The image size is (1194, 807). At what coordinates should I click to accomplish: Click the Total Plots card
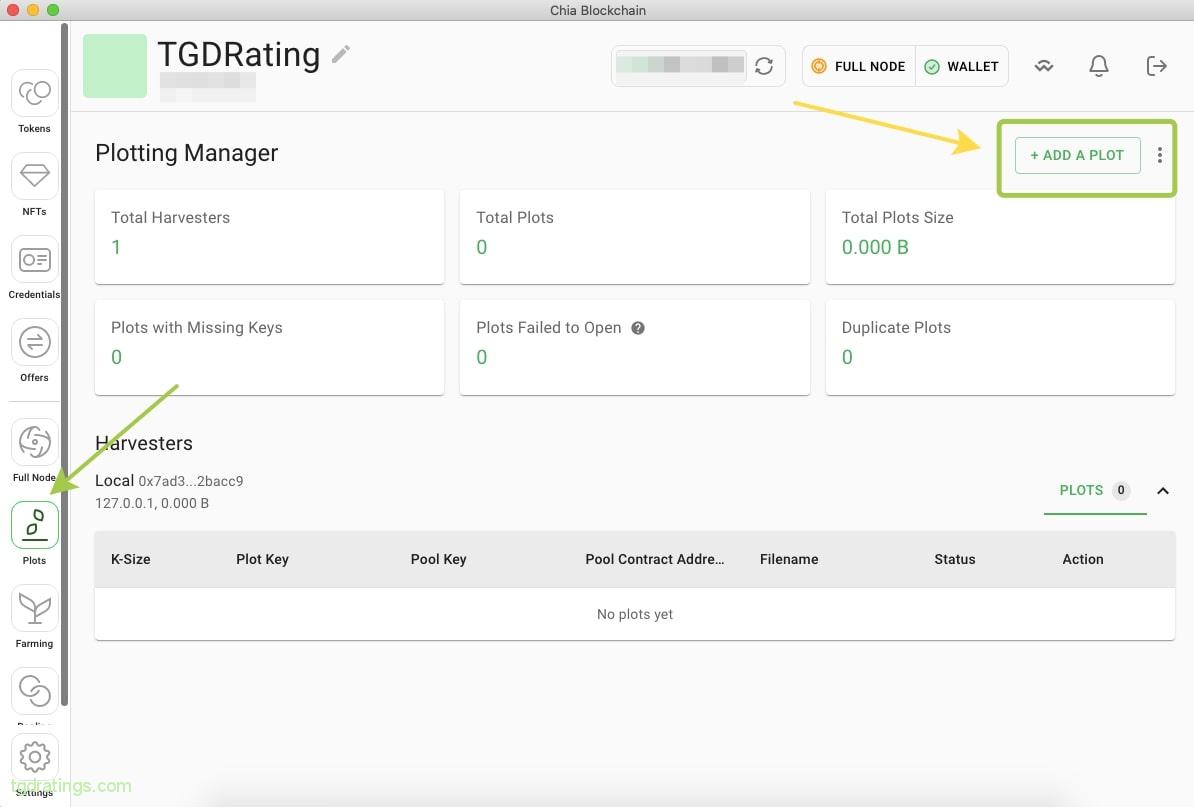coord(634,236)
